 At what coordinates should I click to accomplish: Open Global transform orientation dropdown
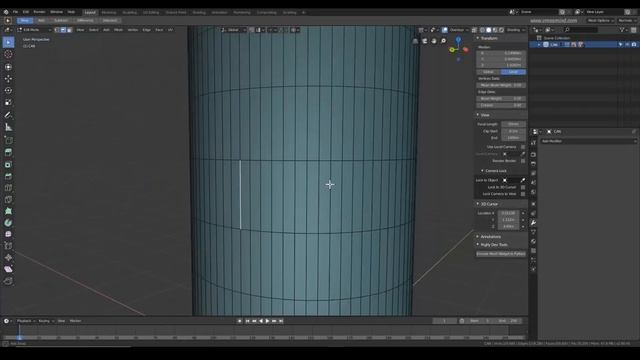tap(233, 30)
